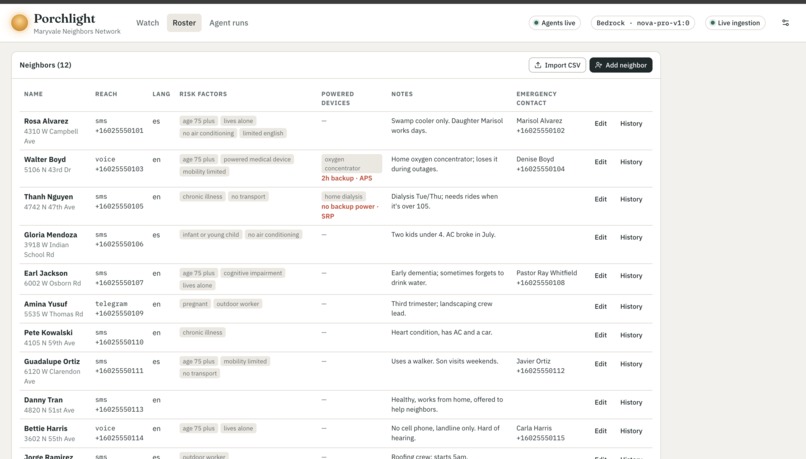Click the name Thanh Nguyen

[48, 197]
